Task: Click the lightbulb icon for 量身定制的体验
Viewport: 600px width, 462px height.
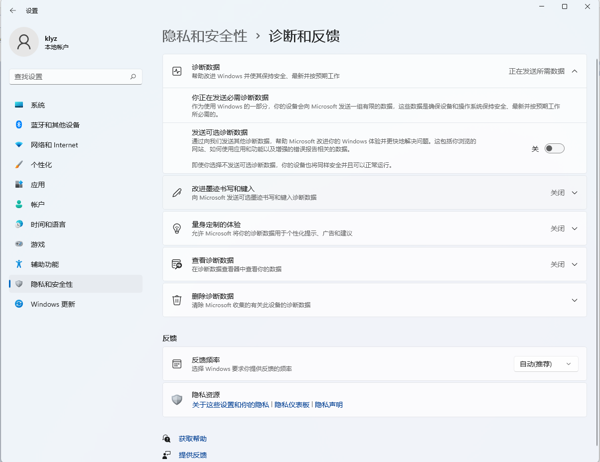Action: [x=177, y=229]
